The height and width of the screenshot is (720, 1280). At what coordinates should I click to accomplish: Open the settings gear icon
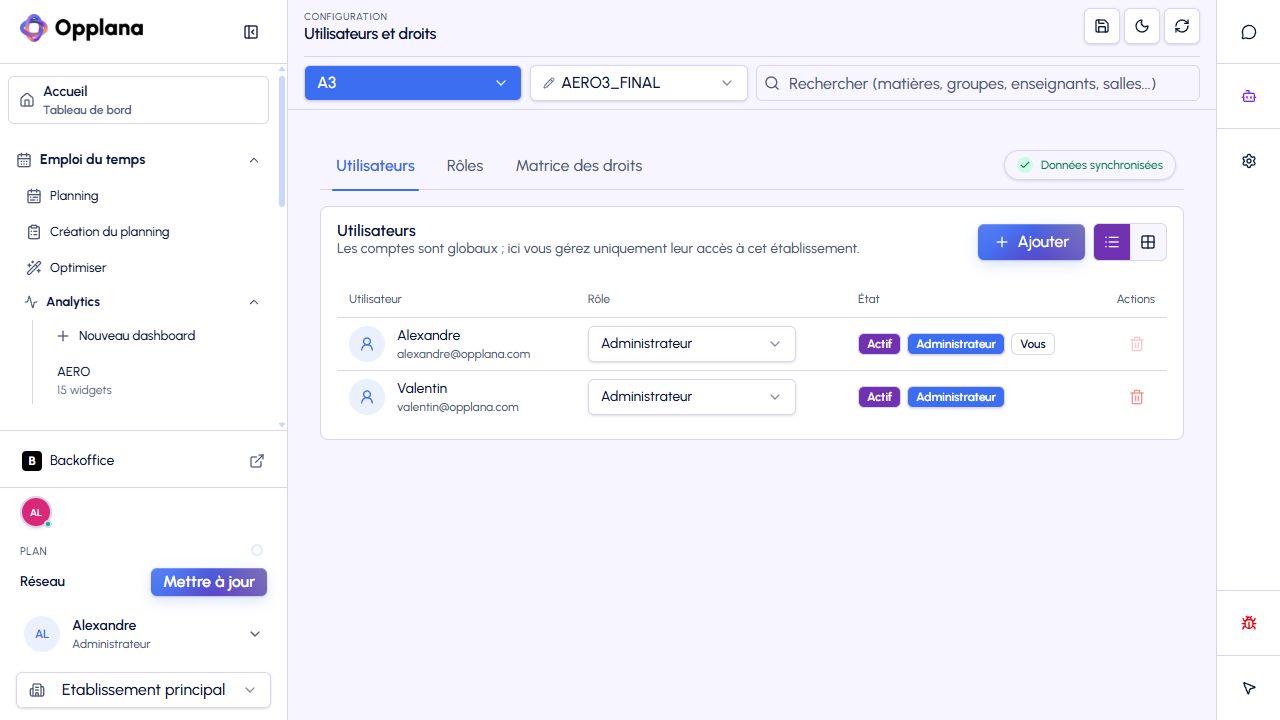[x=1249, y=161]
